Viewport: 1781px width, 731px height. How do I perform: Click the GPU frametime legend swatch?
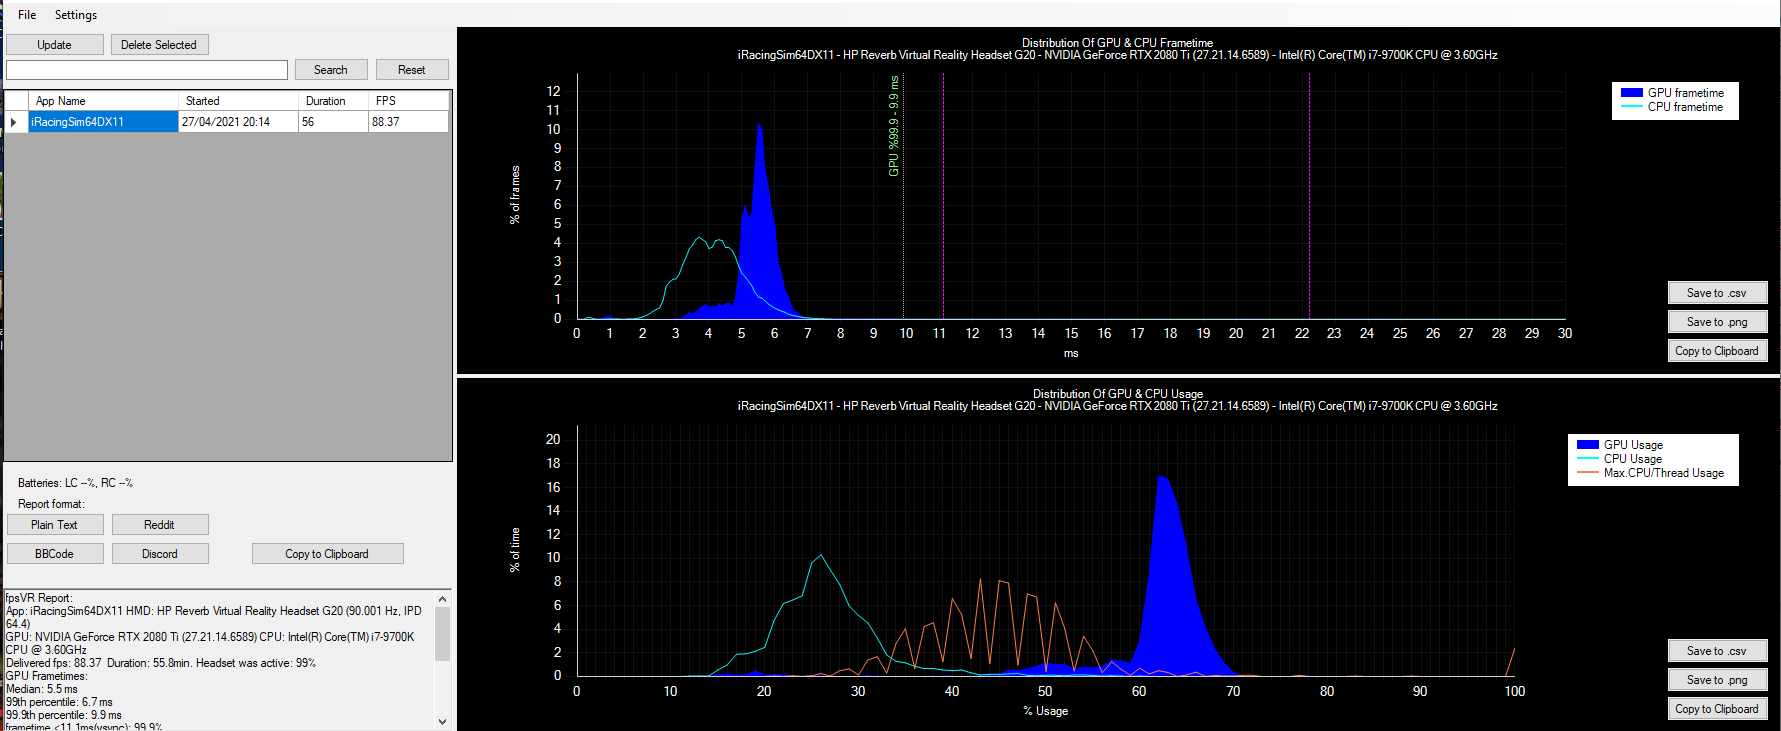[x=1632, y=93]
